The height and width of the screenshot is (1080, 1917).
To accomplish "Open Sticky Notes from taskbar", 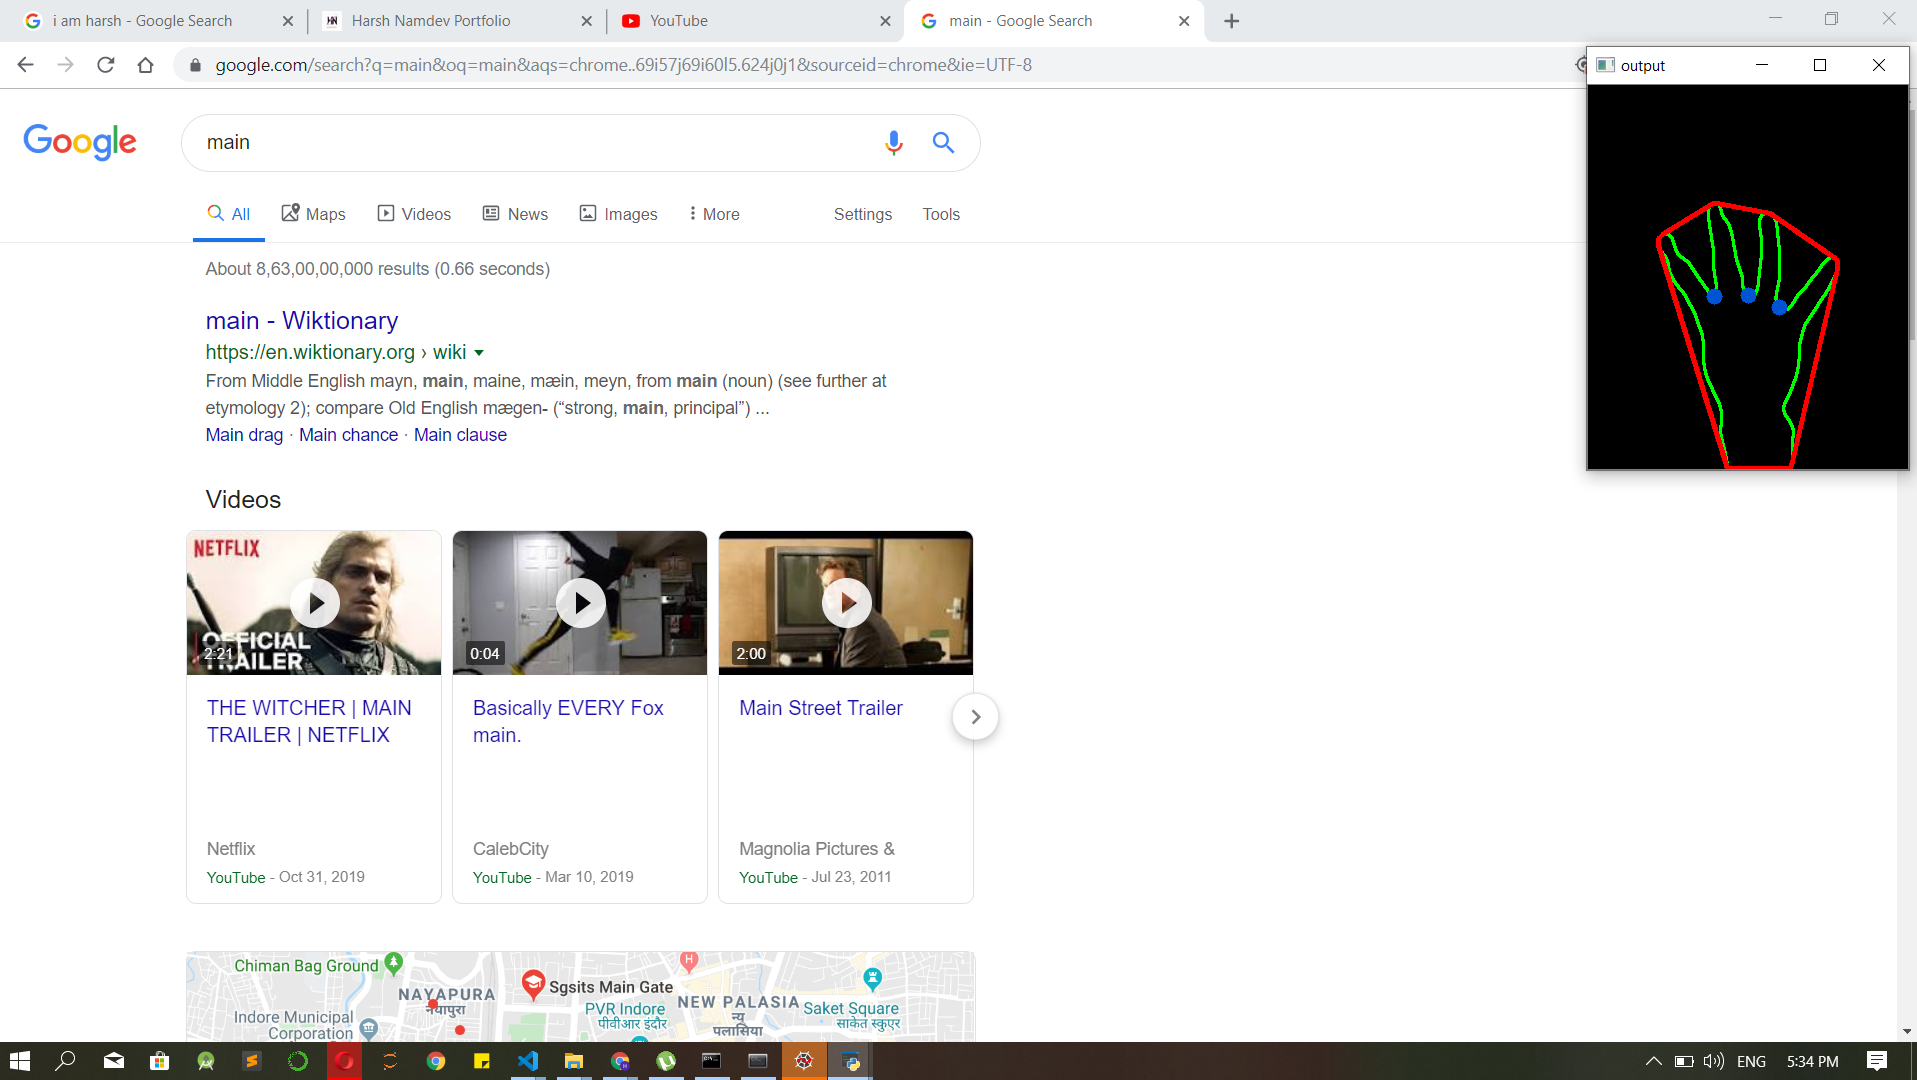I will click(x=482, y=1061).
